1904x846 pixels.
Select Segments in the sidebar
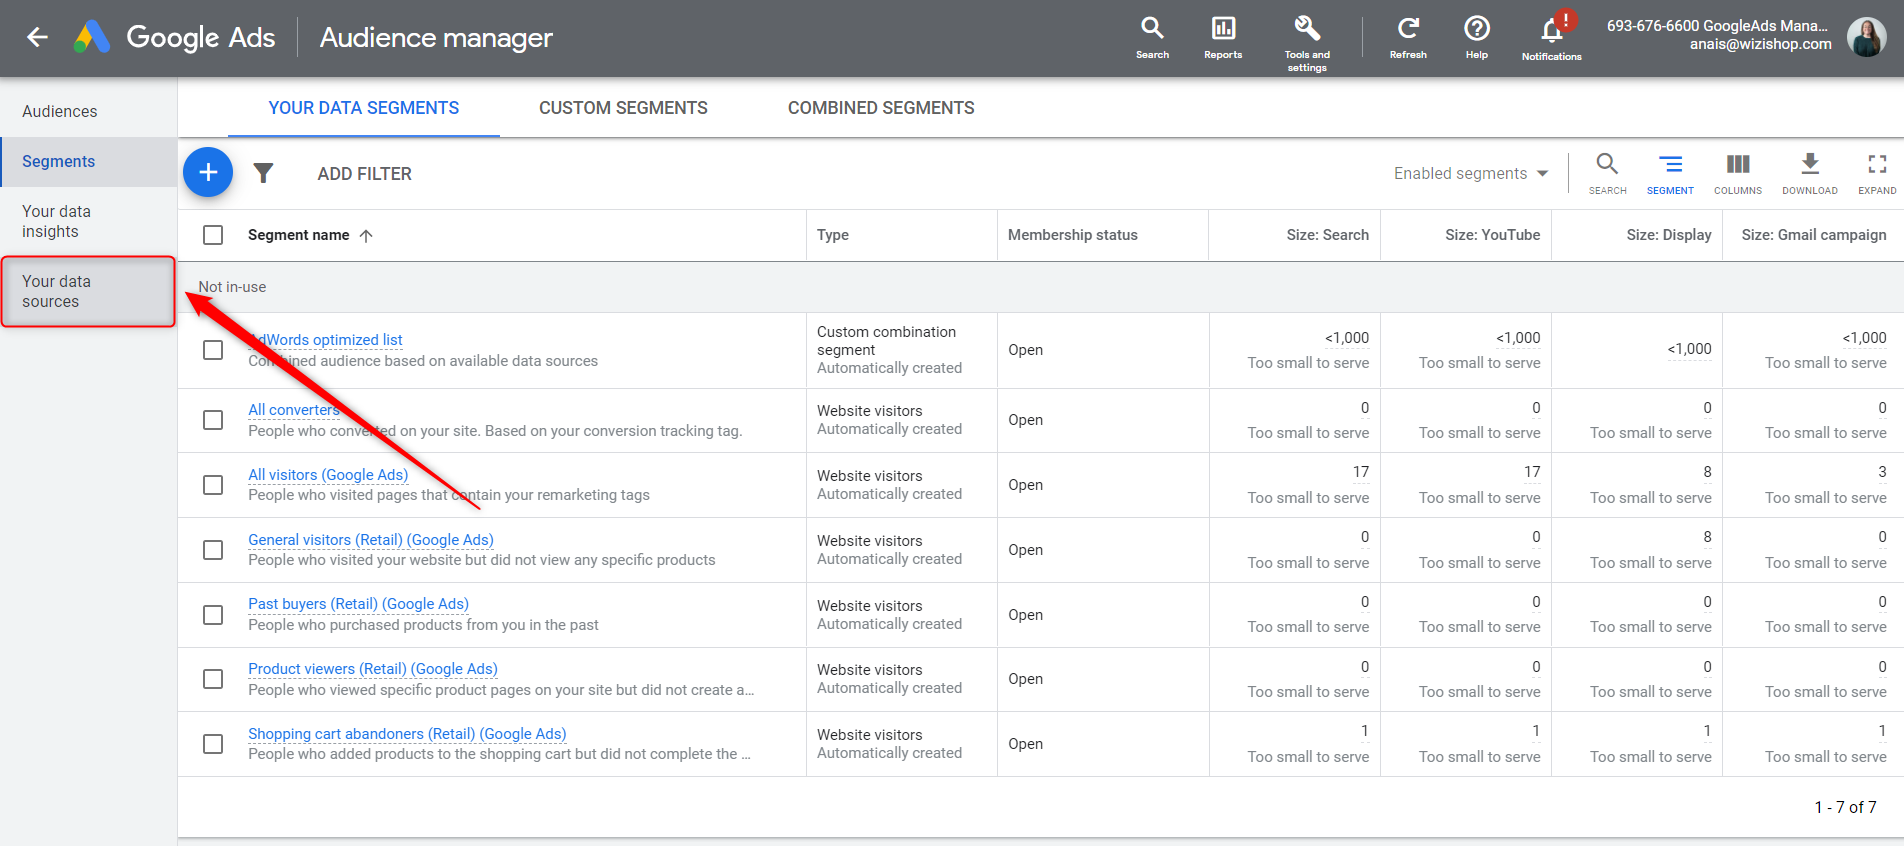88,161
